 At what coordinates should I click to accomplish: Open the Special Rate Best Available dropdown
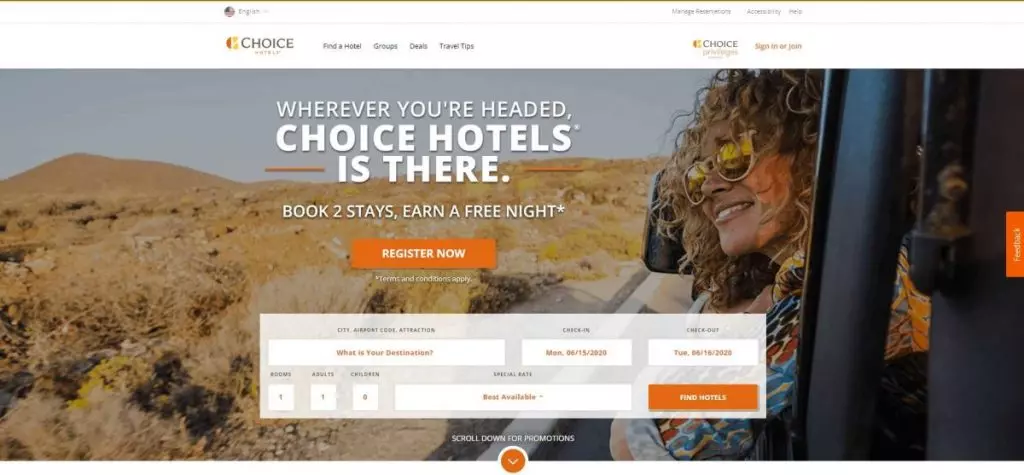[513, 397]
